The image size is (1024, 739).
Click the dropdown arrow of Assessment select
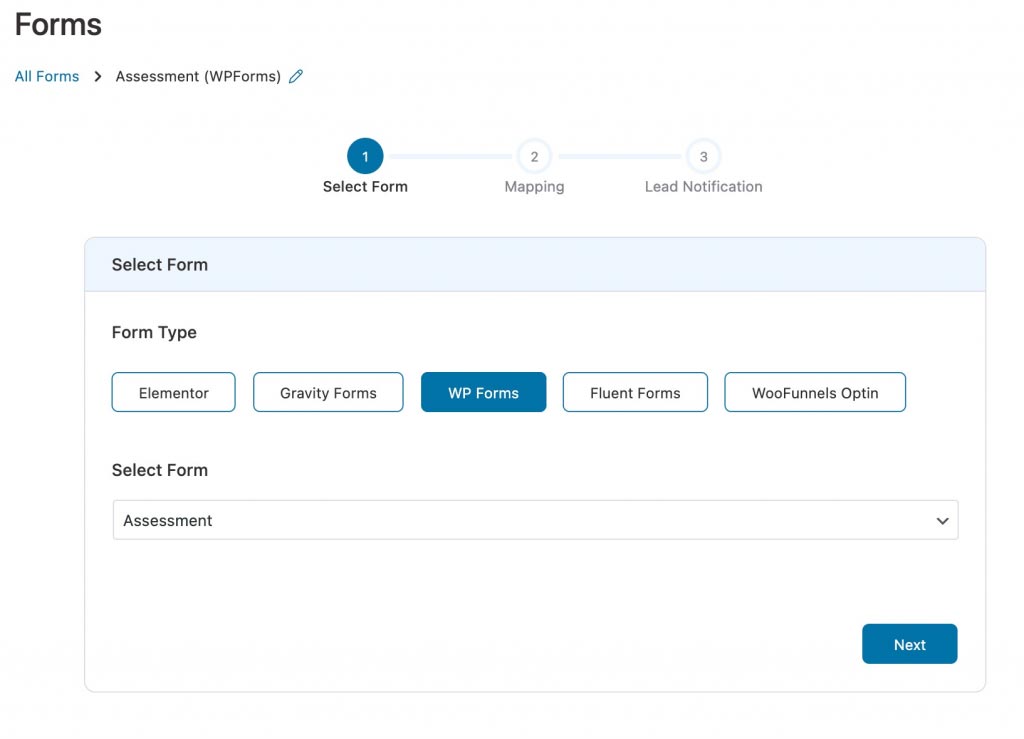point(942,521)
